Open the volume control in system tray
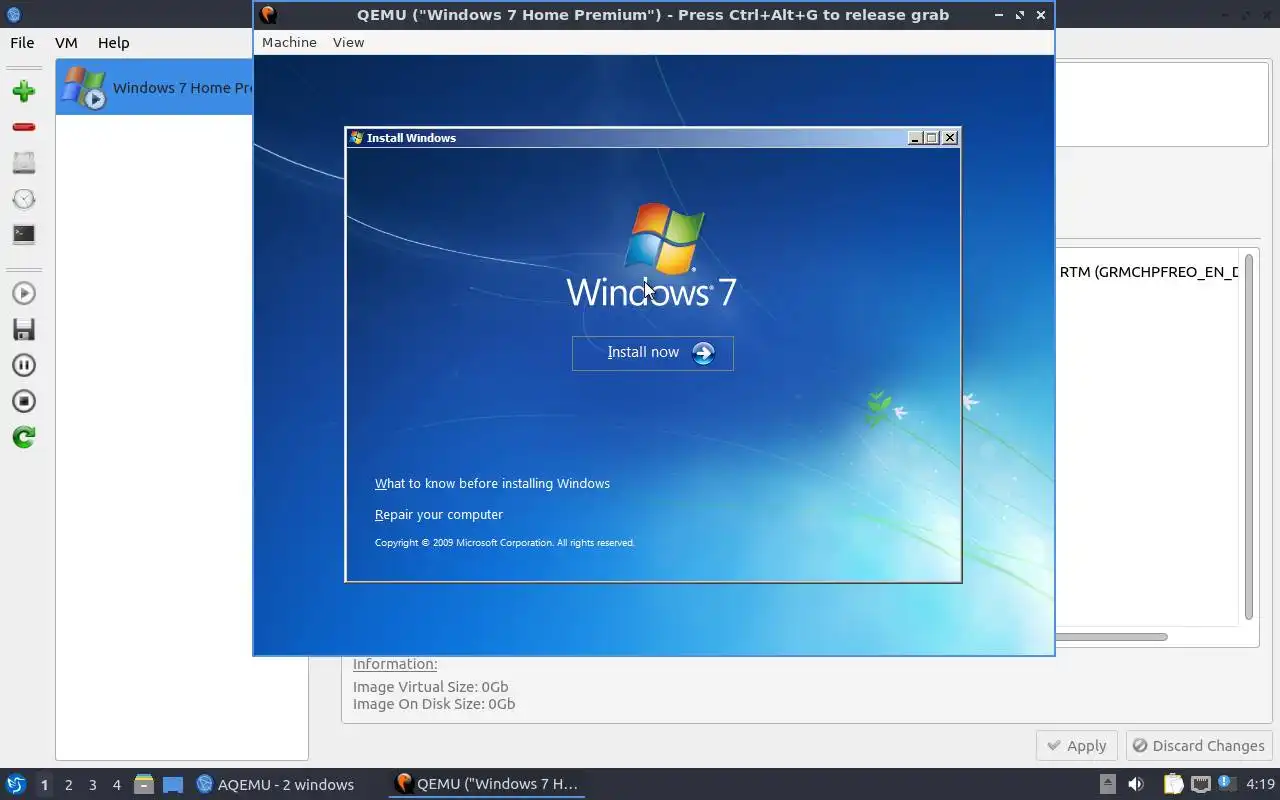This screenshot has height=800, width=1280. 1136,784
